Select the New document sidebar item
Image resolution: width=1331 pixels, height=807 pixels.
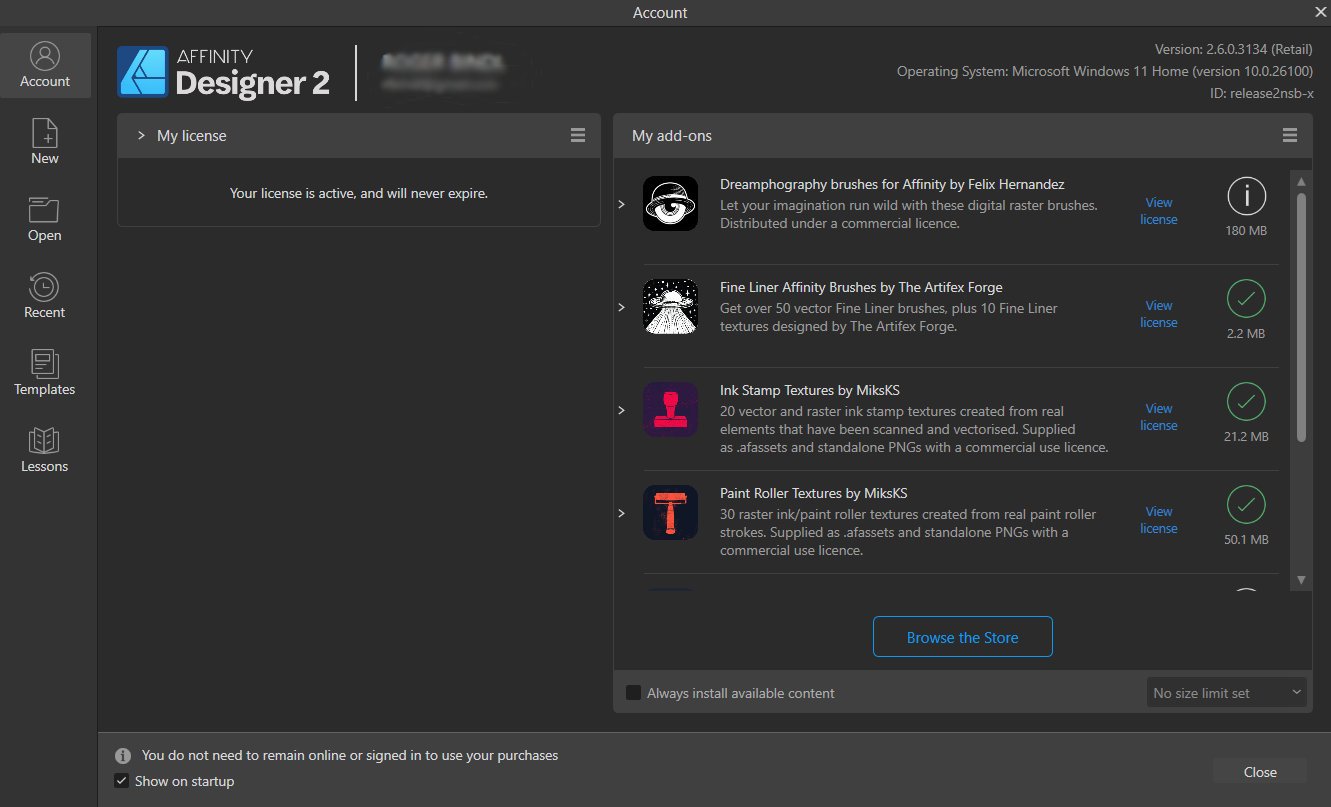[45, 142]
